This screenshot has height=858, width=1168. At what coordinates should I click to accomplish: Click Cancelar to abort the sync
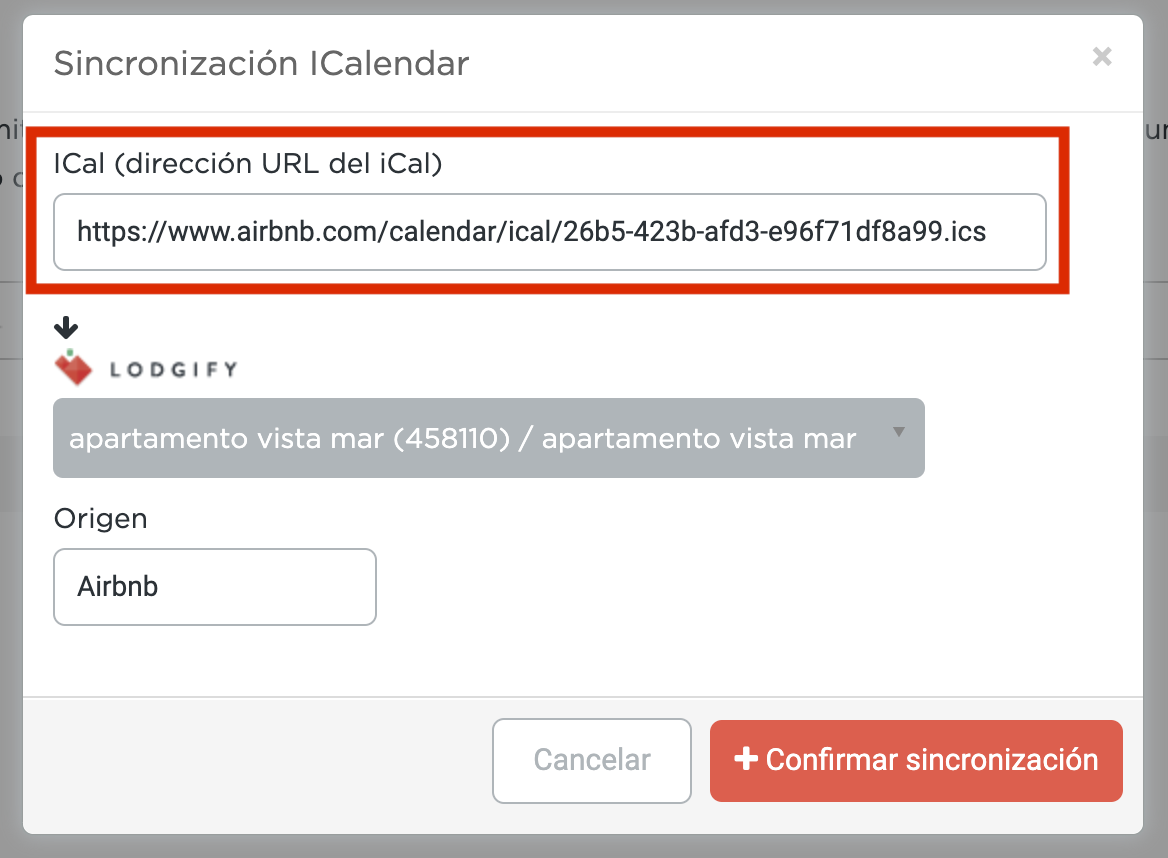click(591, 761)
